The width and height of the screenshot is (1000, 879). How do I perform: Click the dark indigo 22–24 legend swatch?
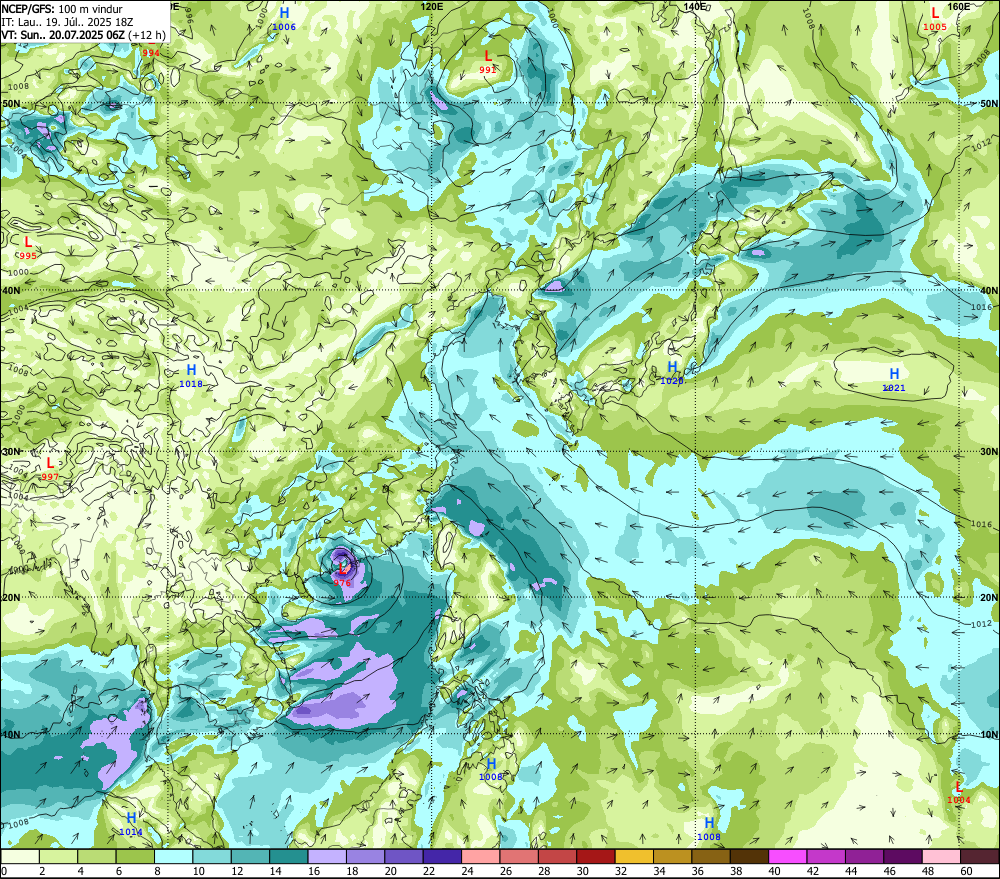tap(443, 856)
